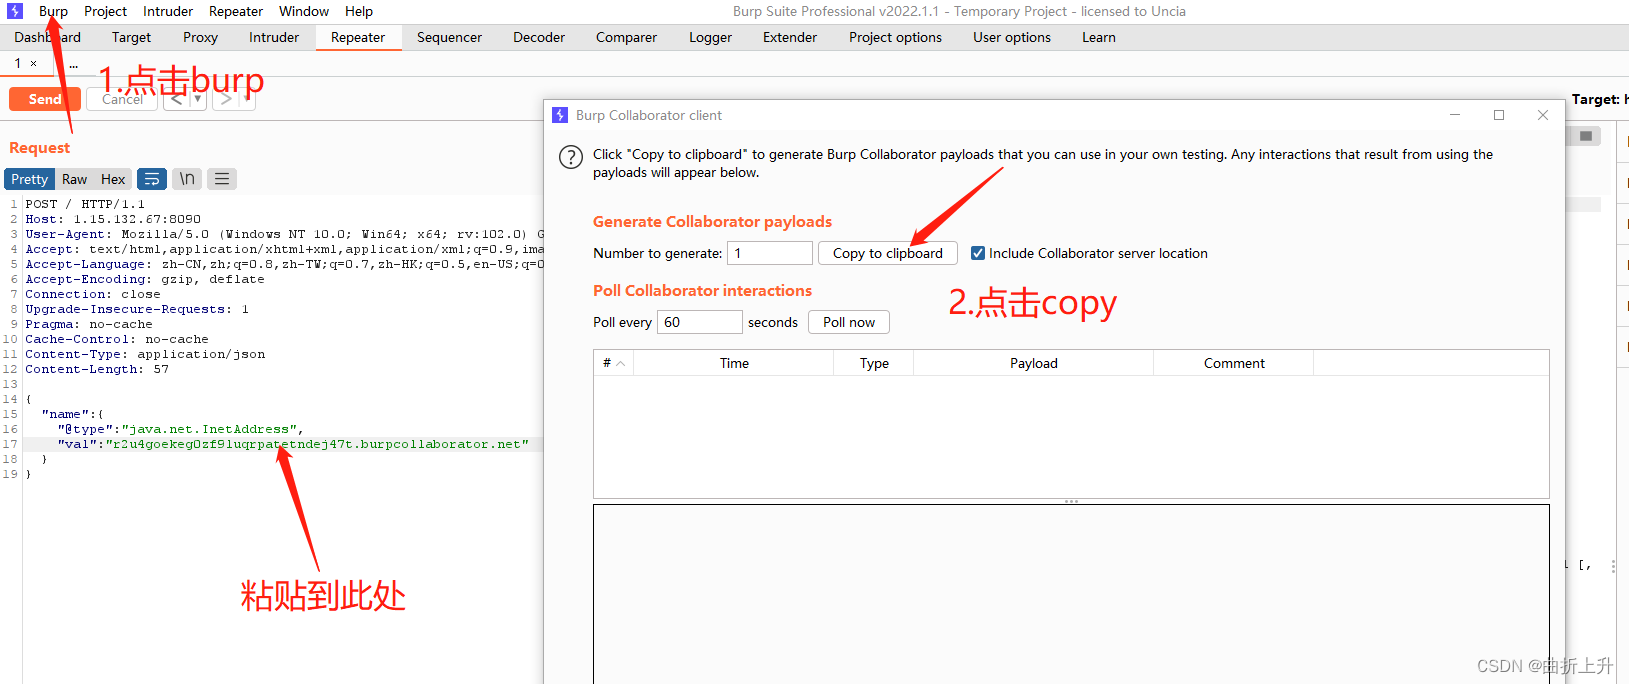Click the Burp Suite logo icon in title bar
Image resolution: width=1629 pixels, height=684 pixels.
14,11
